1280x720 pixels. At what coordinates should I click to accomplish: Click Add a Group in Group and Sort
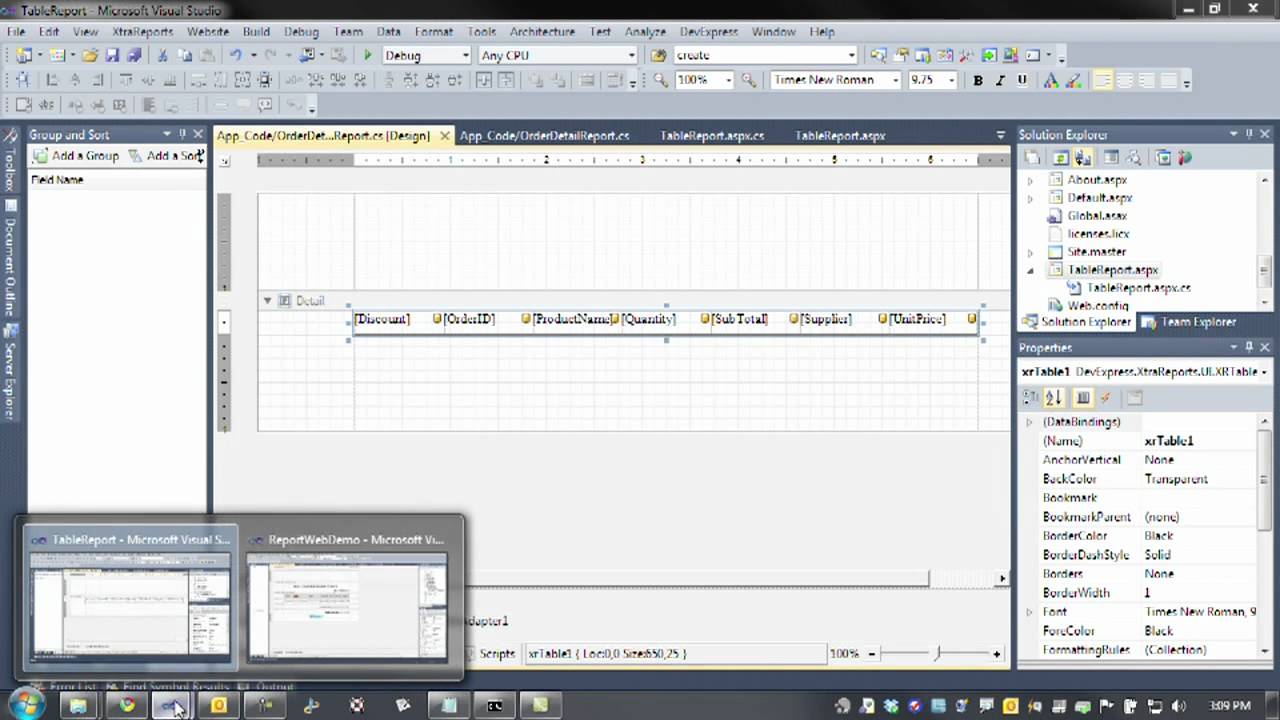point(77,156)
